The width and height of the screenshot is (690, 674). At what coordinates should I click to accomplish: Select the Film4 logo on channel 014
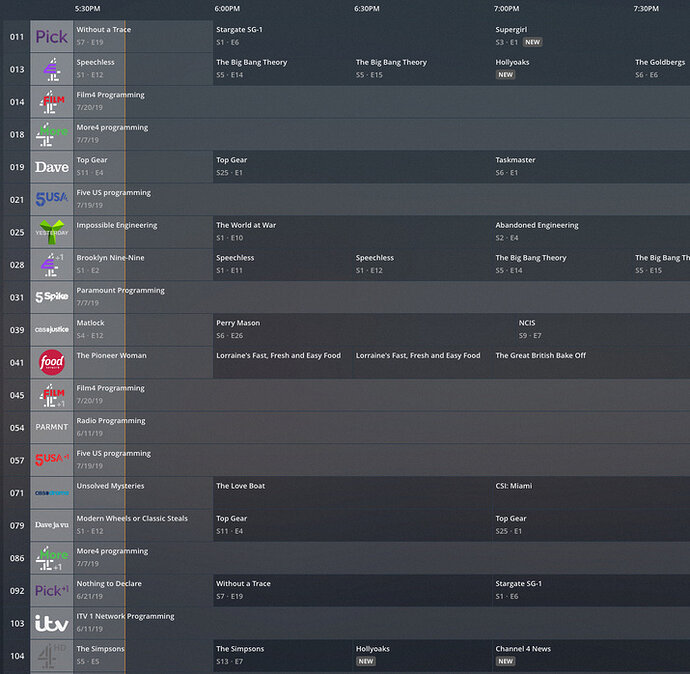51,102
